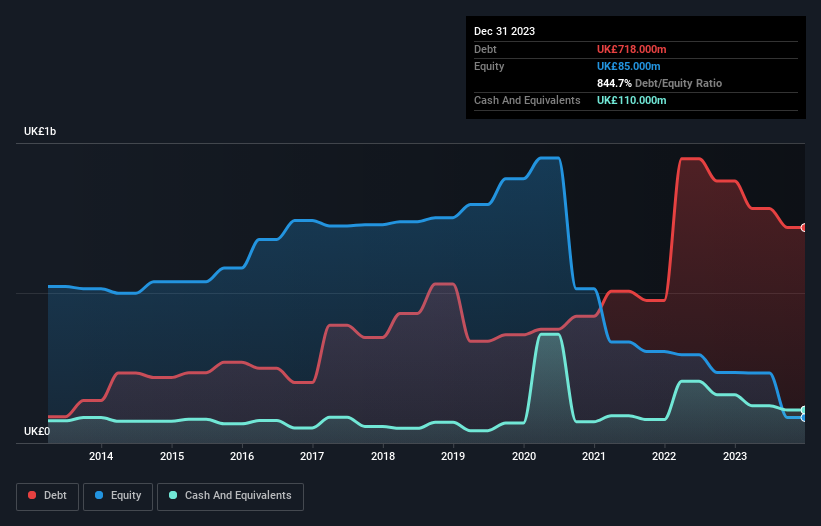
Task: Toggle the Equity series legend button
Action: point(118,496)
